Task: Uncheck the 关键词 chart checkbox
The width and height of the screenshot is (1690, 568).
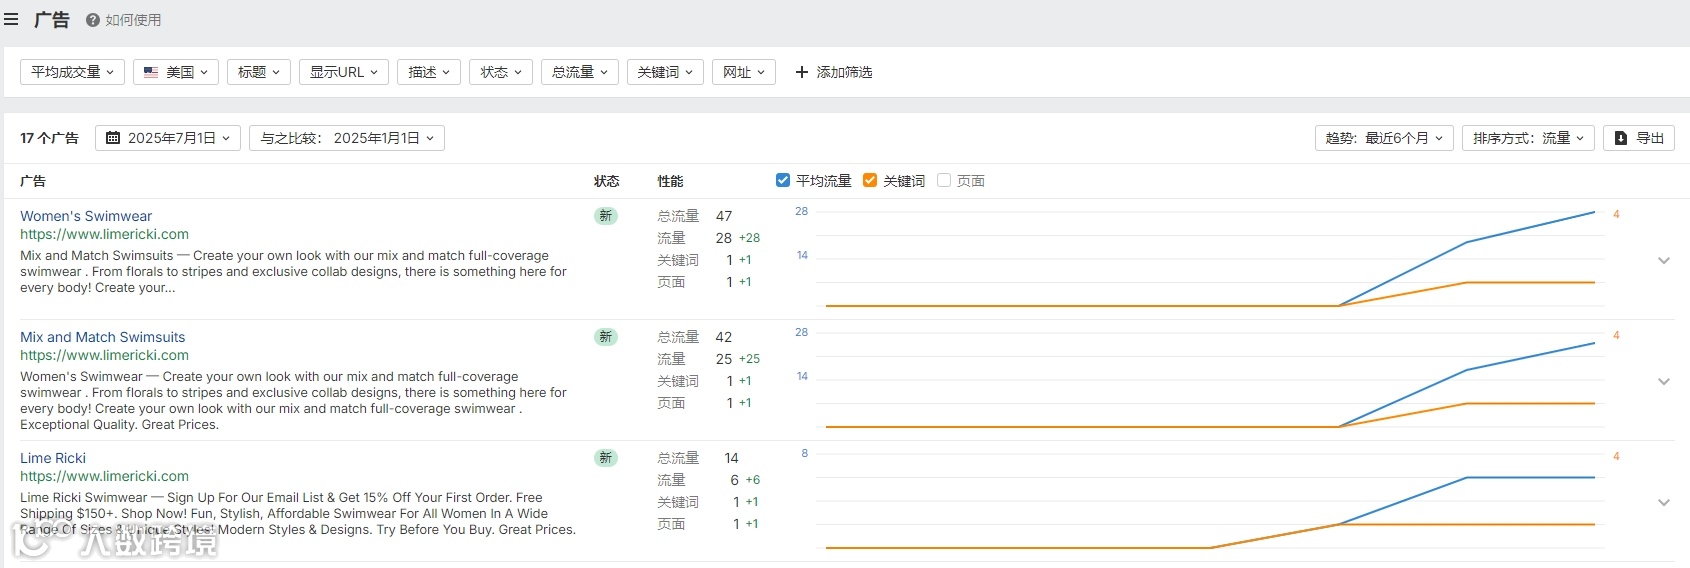Action: (x=870, y=181)
